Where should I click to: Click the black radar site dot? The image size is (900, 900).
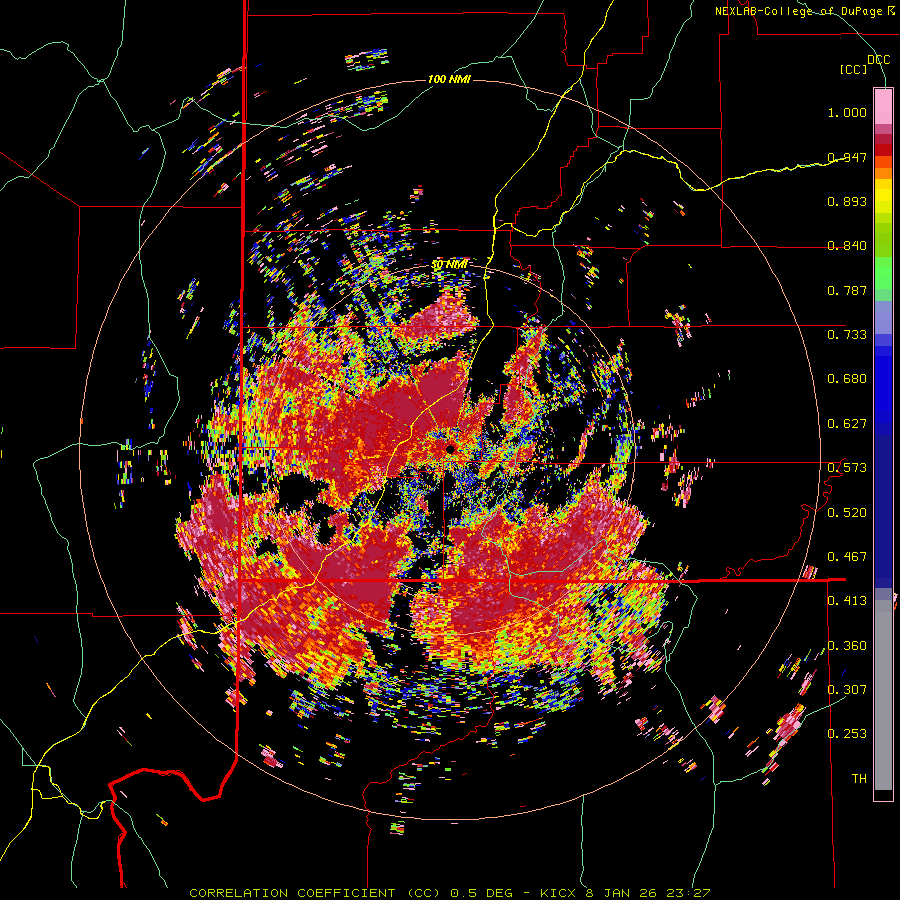pos(451,449)
